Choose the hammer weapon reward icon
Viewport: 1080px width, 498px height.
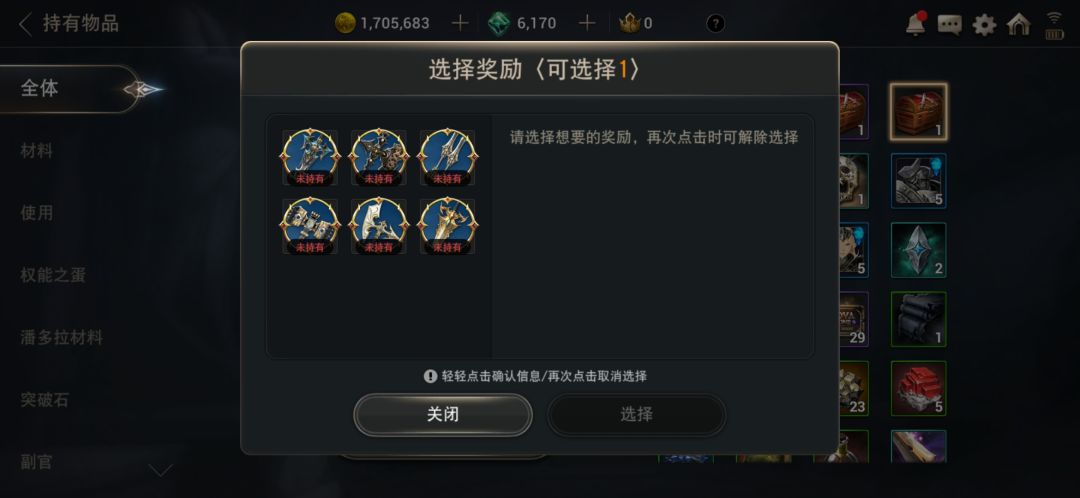coord(310,226)
